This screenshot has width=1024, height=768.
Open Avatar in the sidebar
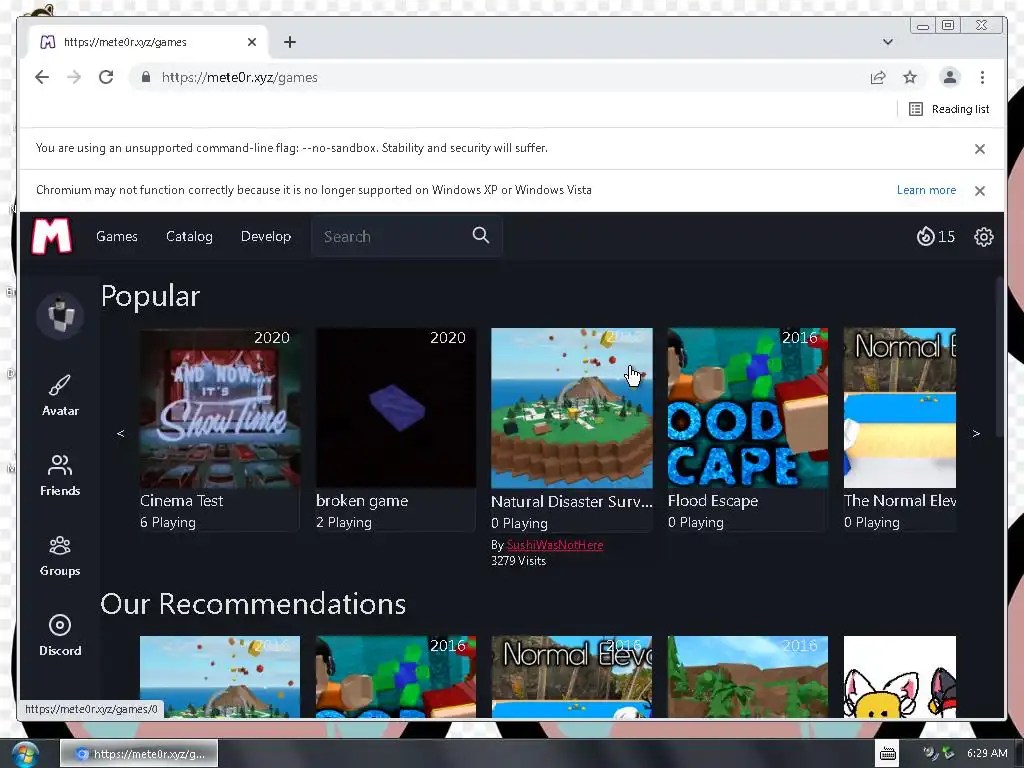[60, 396]
